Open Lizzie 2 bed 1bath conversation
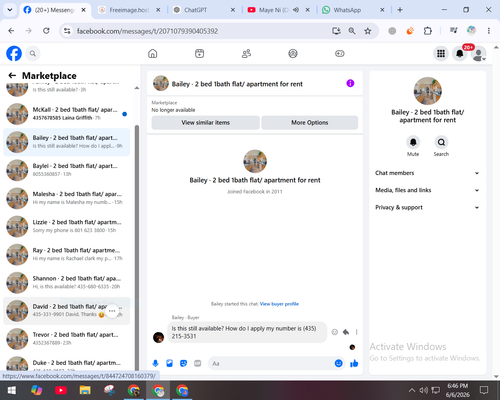This screenshot has height=400, width=500. click(x=67, y=226)
